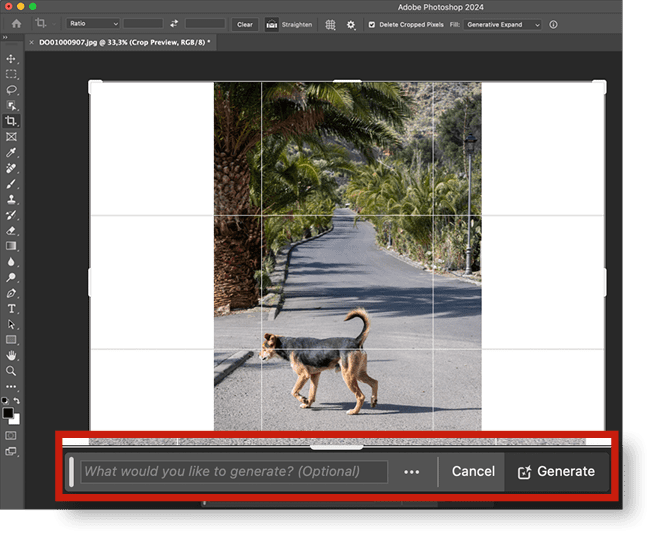The image size is (652, 536).
Task: Select the Move tool
Action: [11, 59]
